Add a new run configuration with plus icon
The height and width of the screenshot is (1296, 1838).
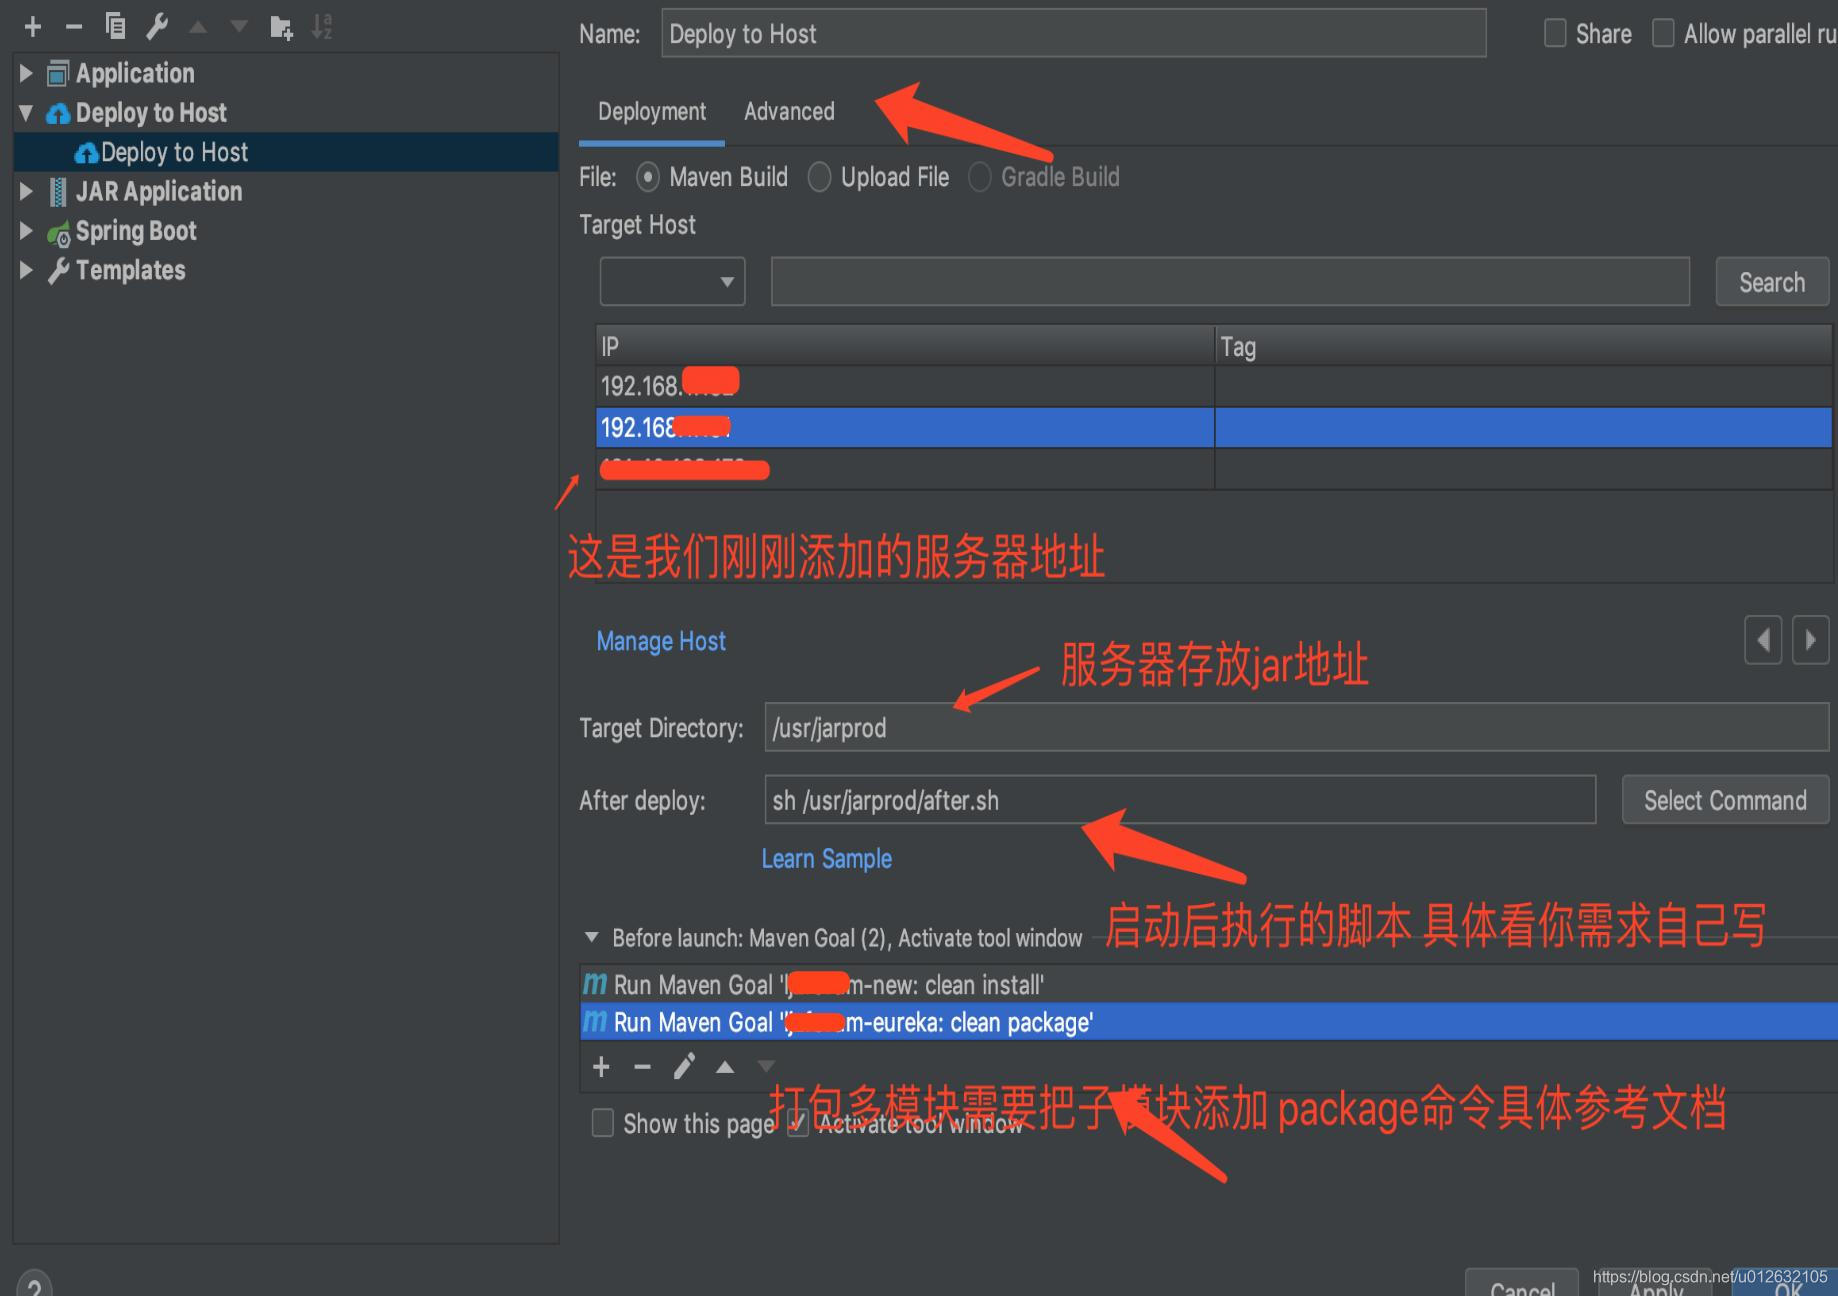(x=33, y=27)
